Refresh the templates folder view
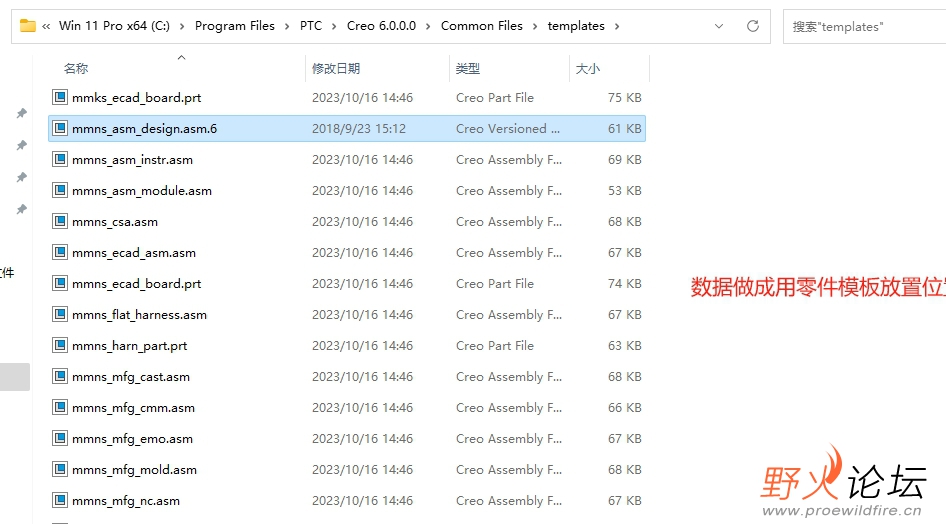This screenshot has width=946, height=527. click(752, 26)
